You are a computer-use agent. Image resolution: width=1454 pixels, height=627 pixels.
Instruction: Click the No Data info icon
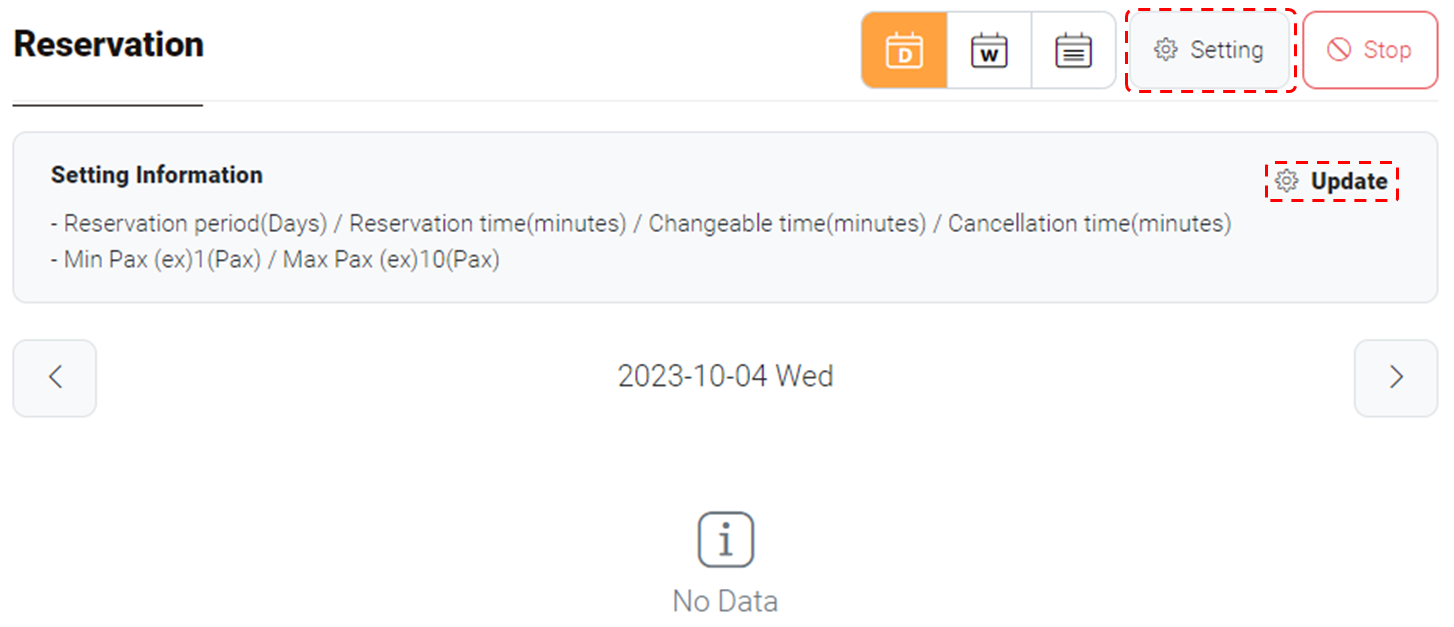point(726,538)
